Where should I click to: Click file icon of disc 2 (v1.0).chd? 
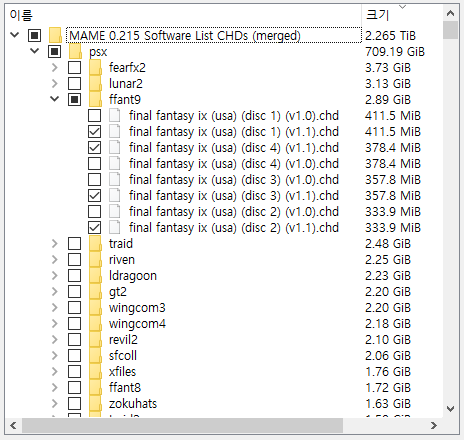coord(115,211)
